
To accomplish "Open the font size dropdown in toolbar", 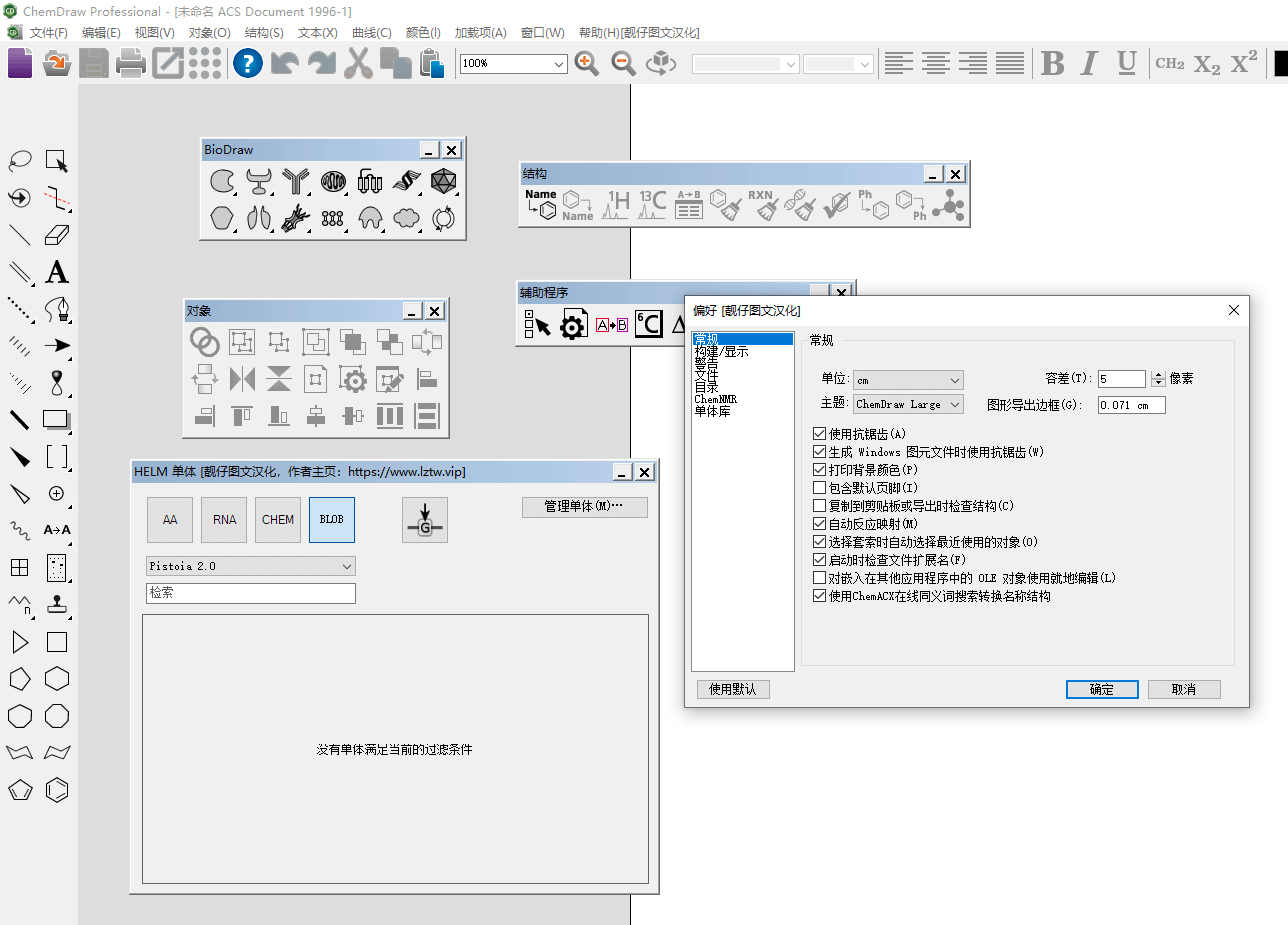I will 839,64.
